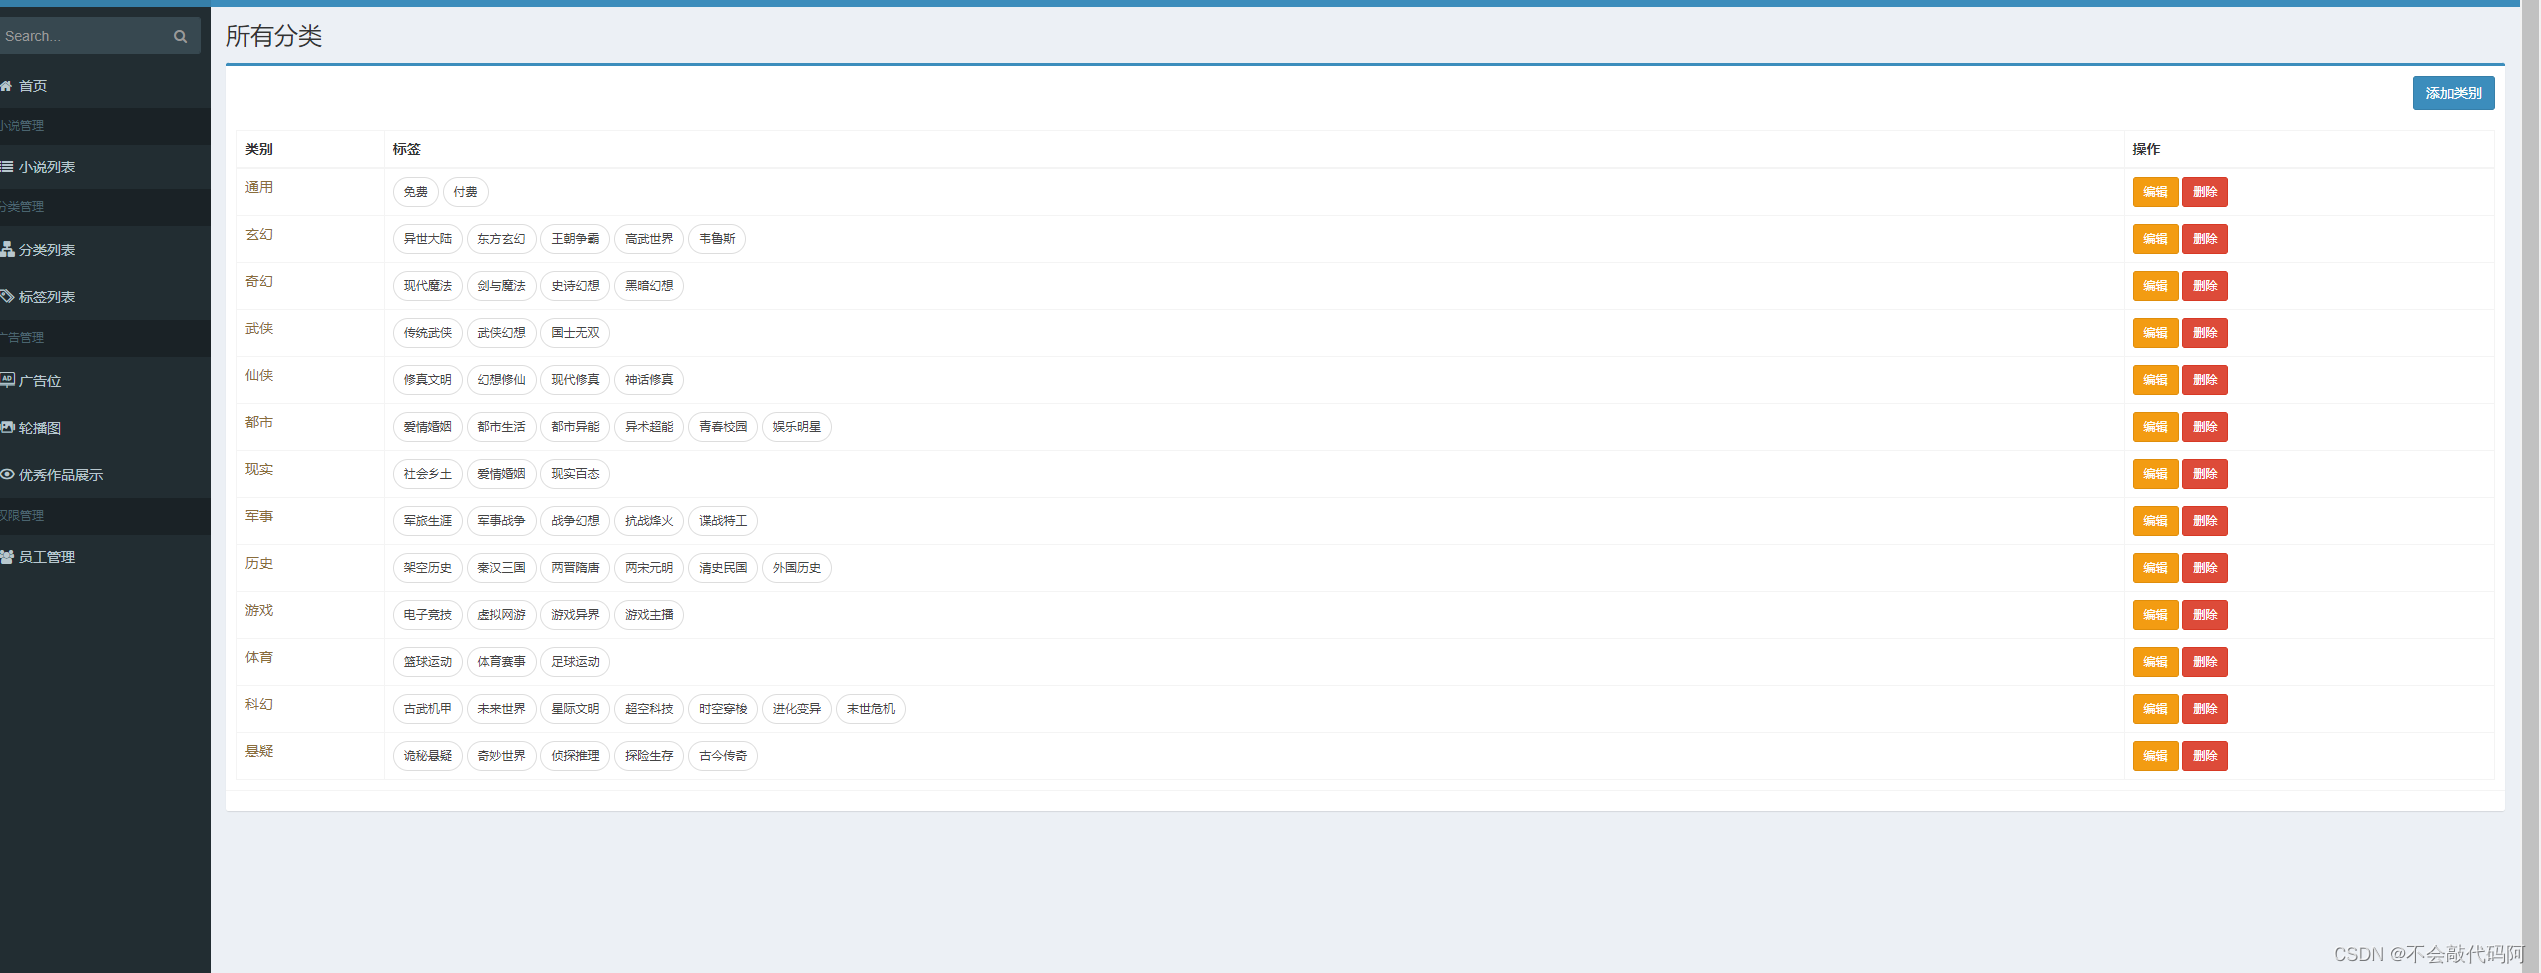
Task: Click the 娱乐明星 tag
Action: 797,427
